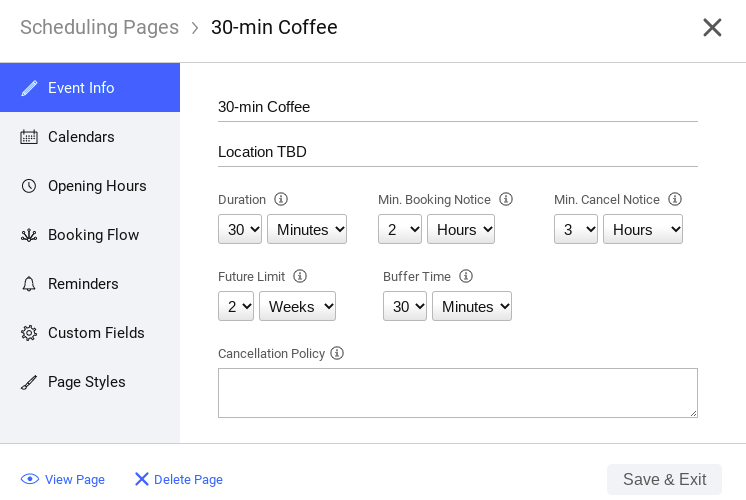The width and height of the screenshot is (746, 500).
Task: Click the Min. Cancel Notice info icon
Action: (x=675, y=199)
